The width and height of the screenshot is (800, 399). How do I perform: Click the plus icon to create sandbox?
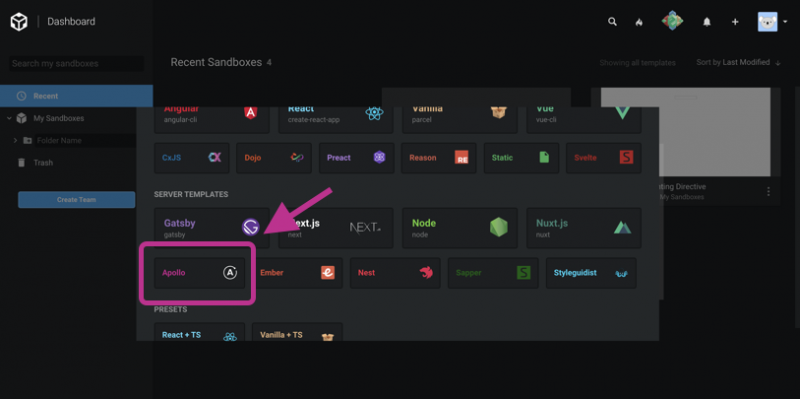pyautogui.click(x=735, y=22)
